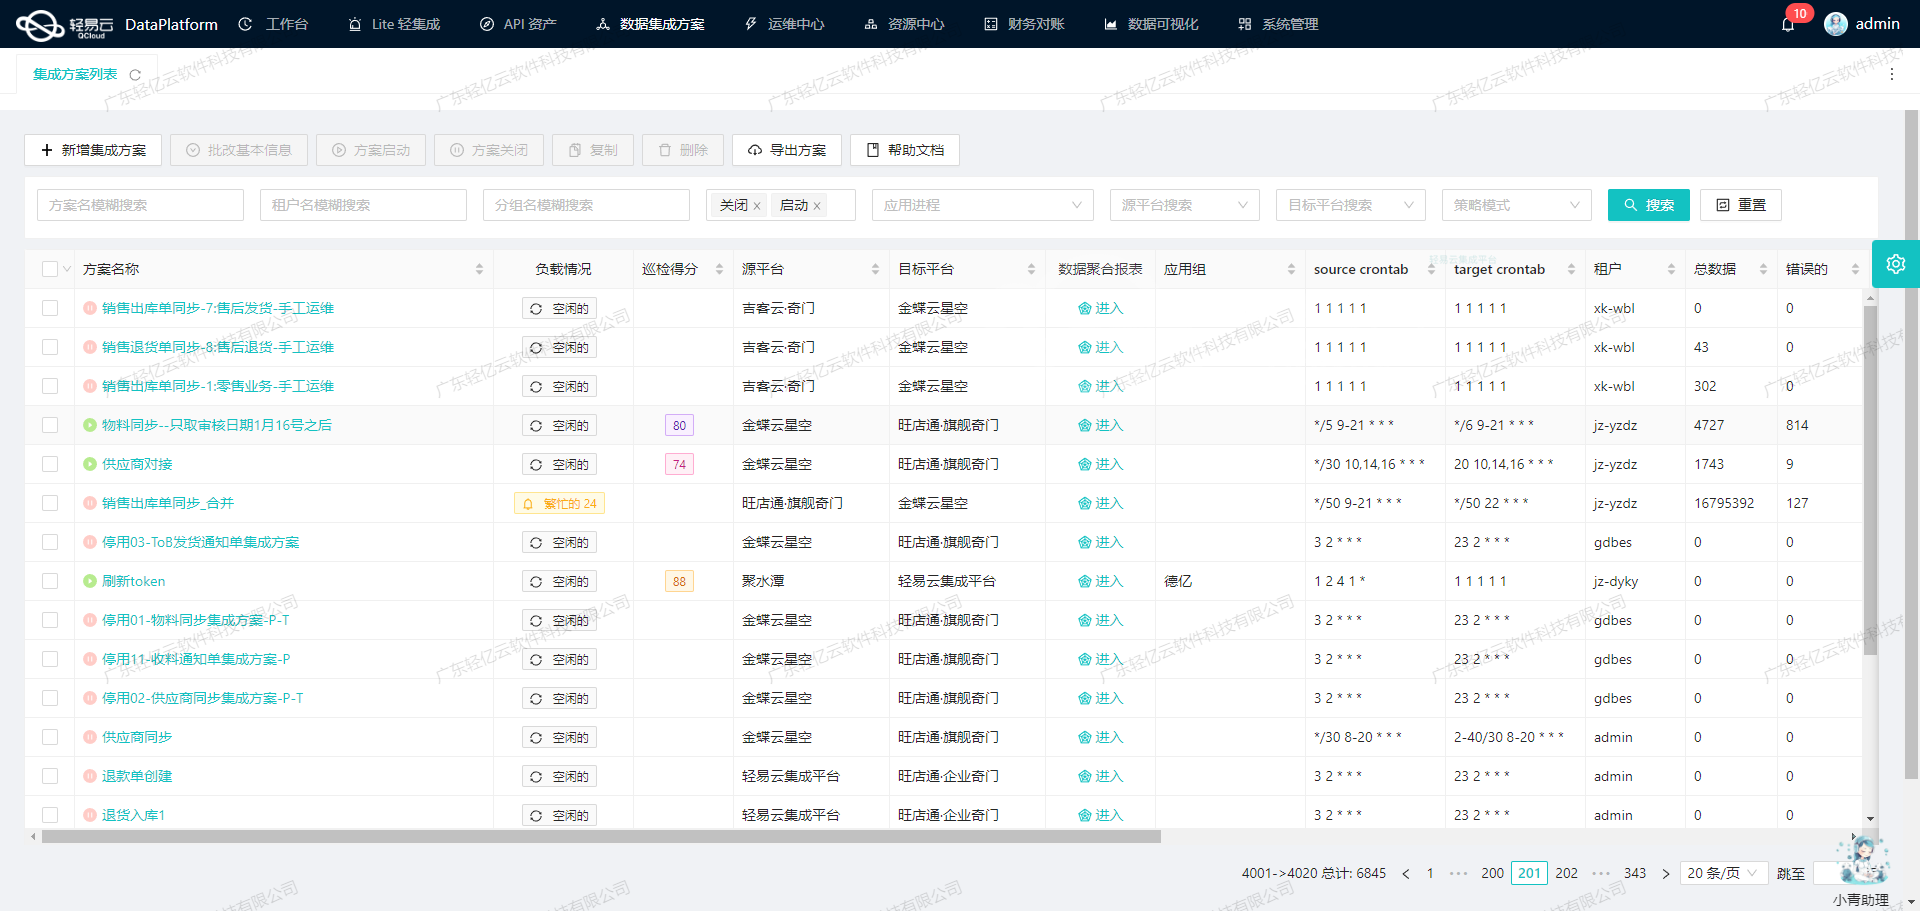Expand collapsed pages ellipsis after page 1
The image size is (1920, 911).
tap(1459, 874)
